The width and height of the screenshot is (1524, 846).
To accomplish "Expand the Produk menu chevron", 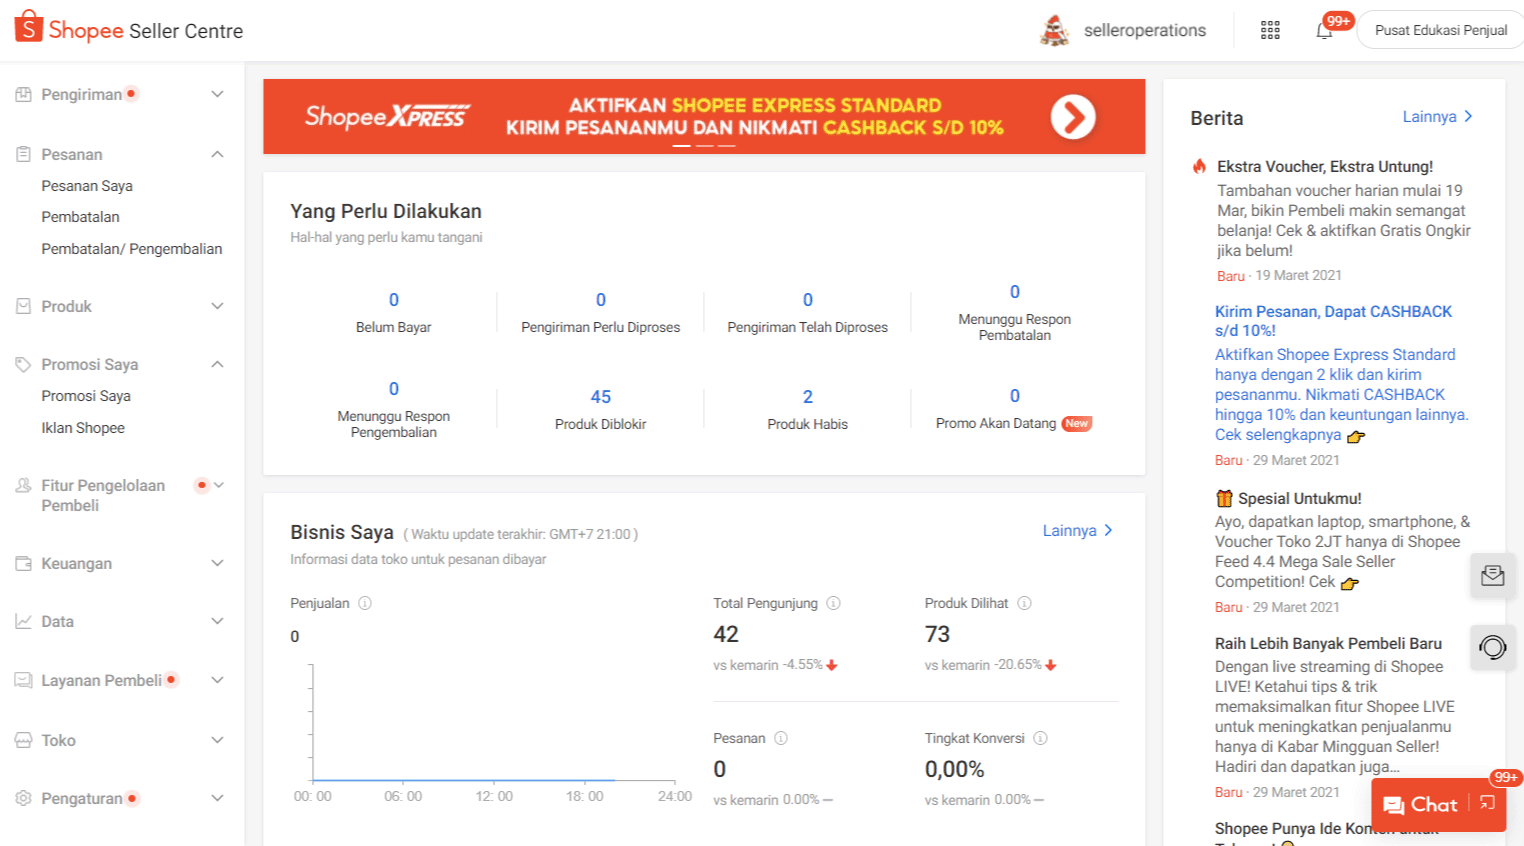I will pyautogui.click(x=217, y=306).
